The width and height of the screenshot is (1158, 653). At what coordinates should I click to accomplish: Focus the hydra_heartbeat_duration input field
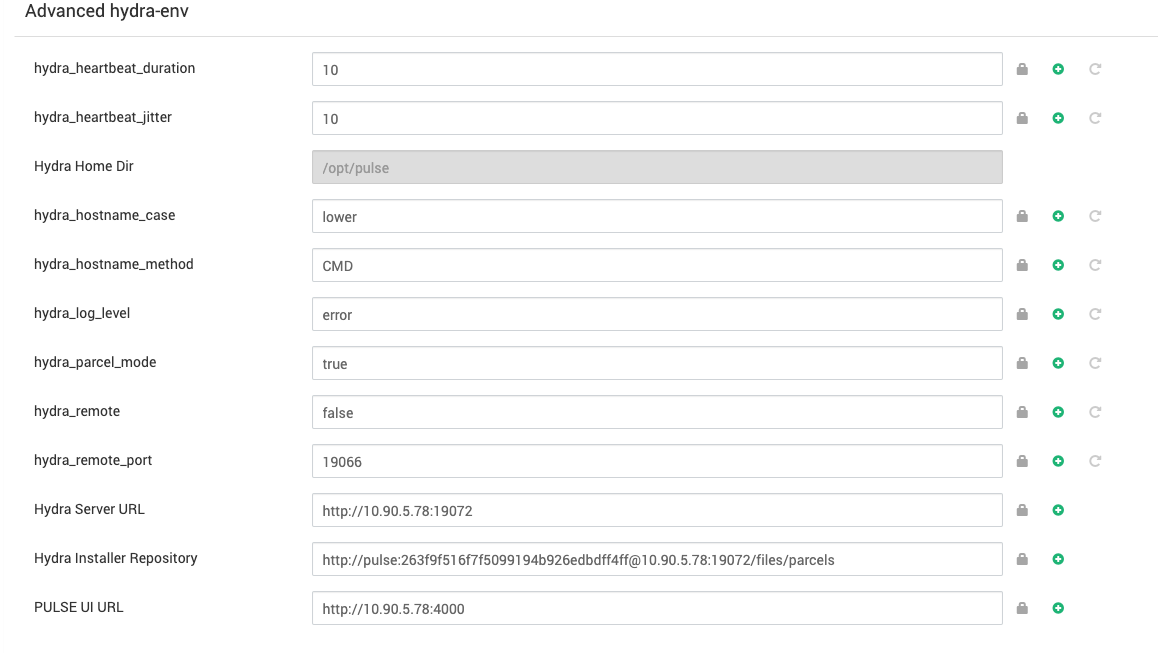point(657,69)
